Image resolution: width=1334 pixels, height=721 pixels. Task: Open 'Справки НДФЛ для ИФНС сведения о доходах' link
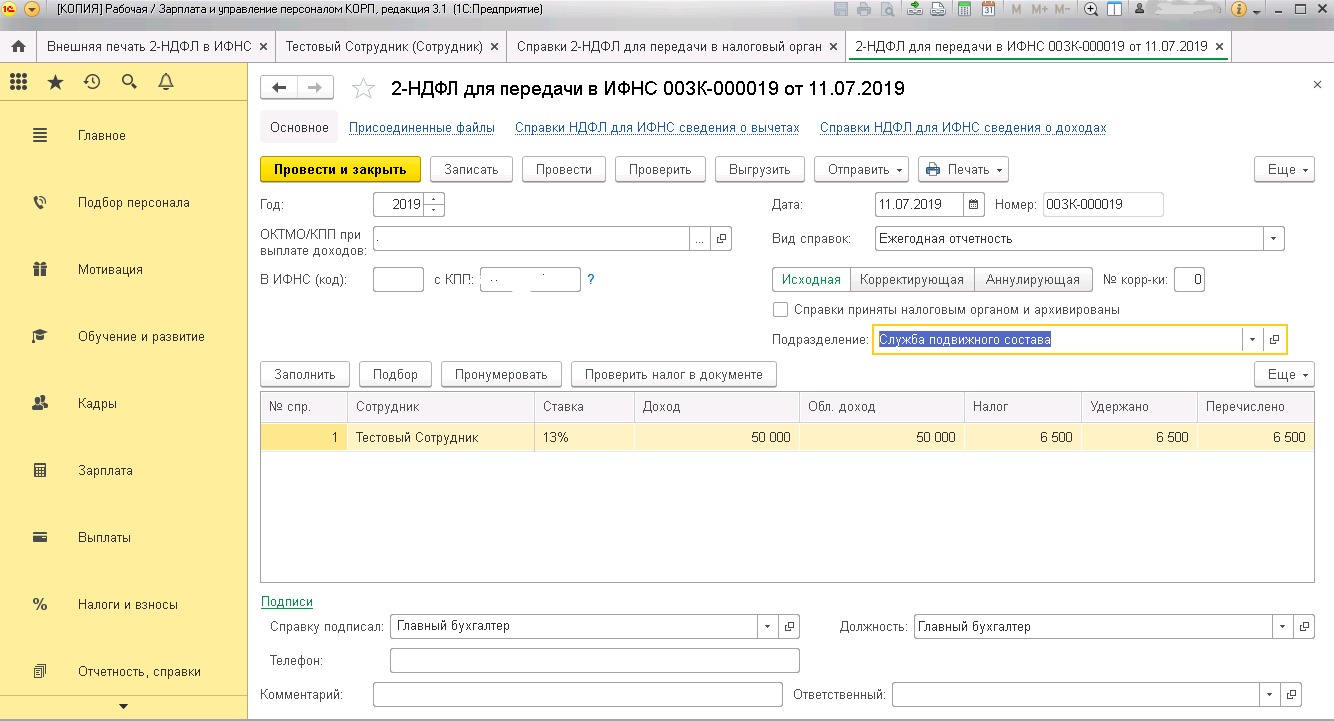tap(963, 128)
